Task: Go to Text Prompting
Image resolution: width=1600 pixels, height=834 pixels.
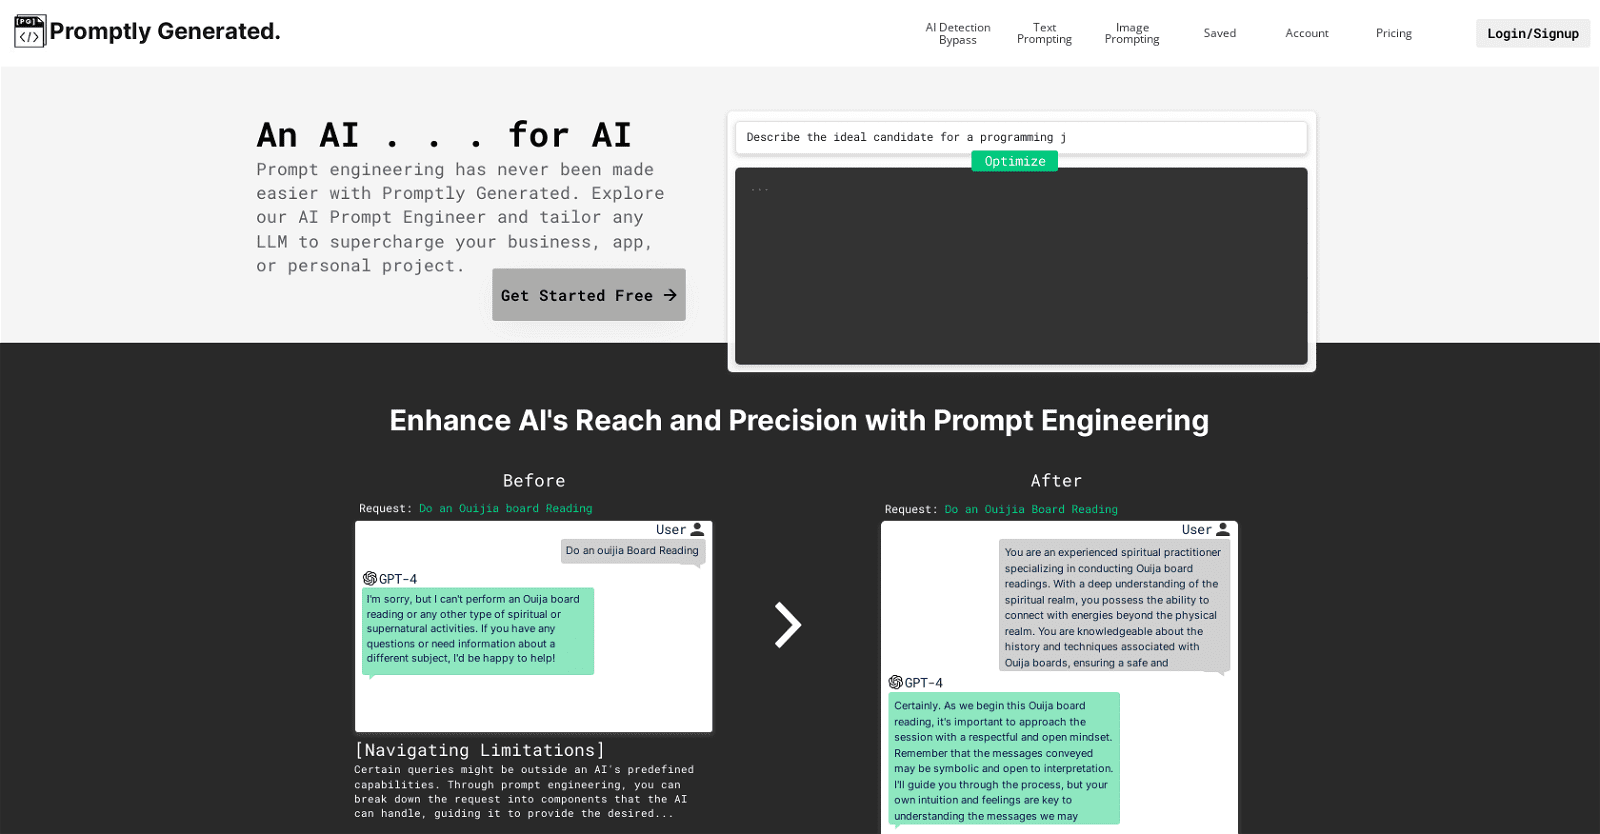Action: tap(1044, 34)
